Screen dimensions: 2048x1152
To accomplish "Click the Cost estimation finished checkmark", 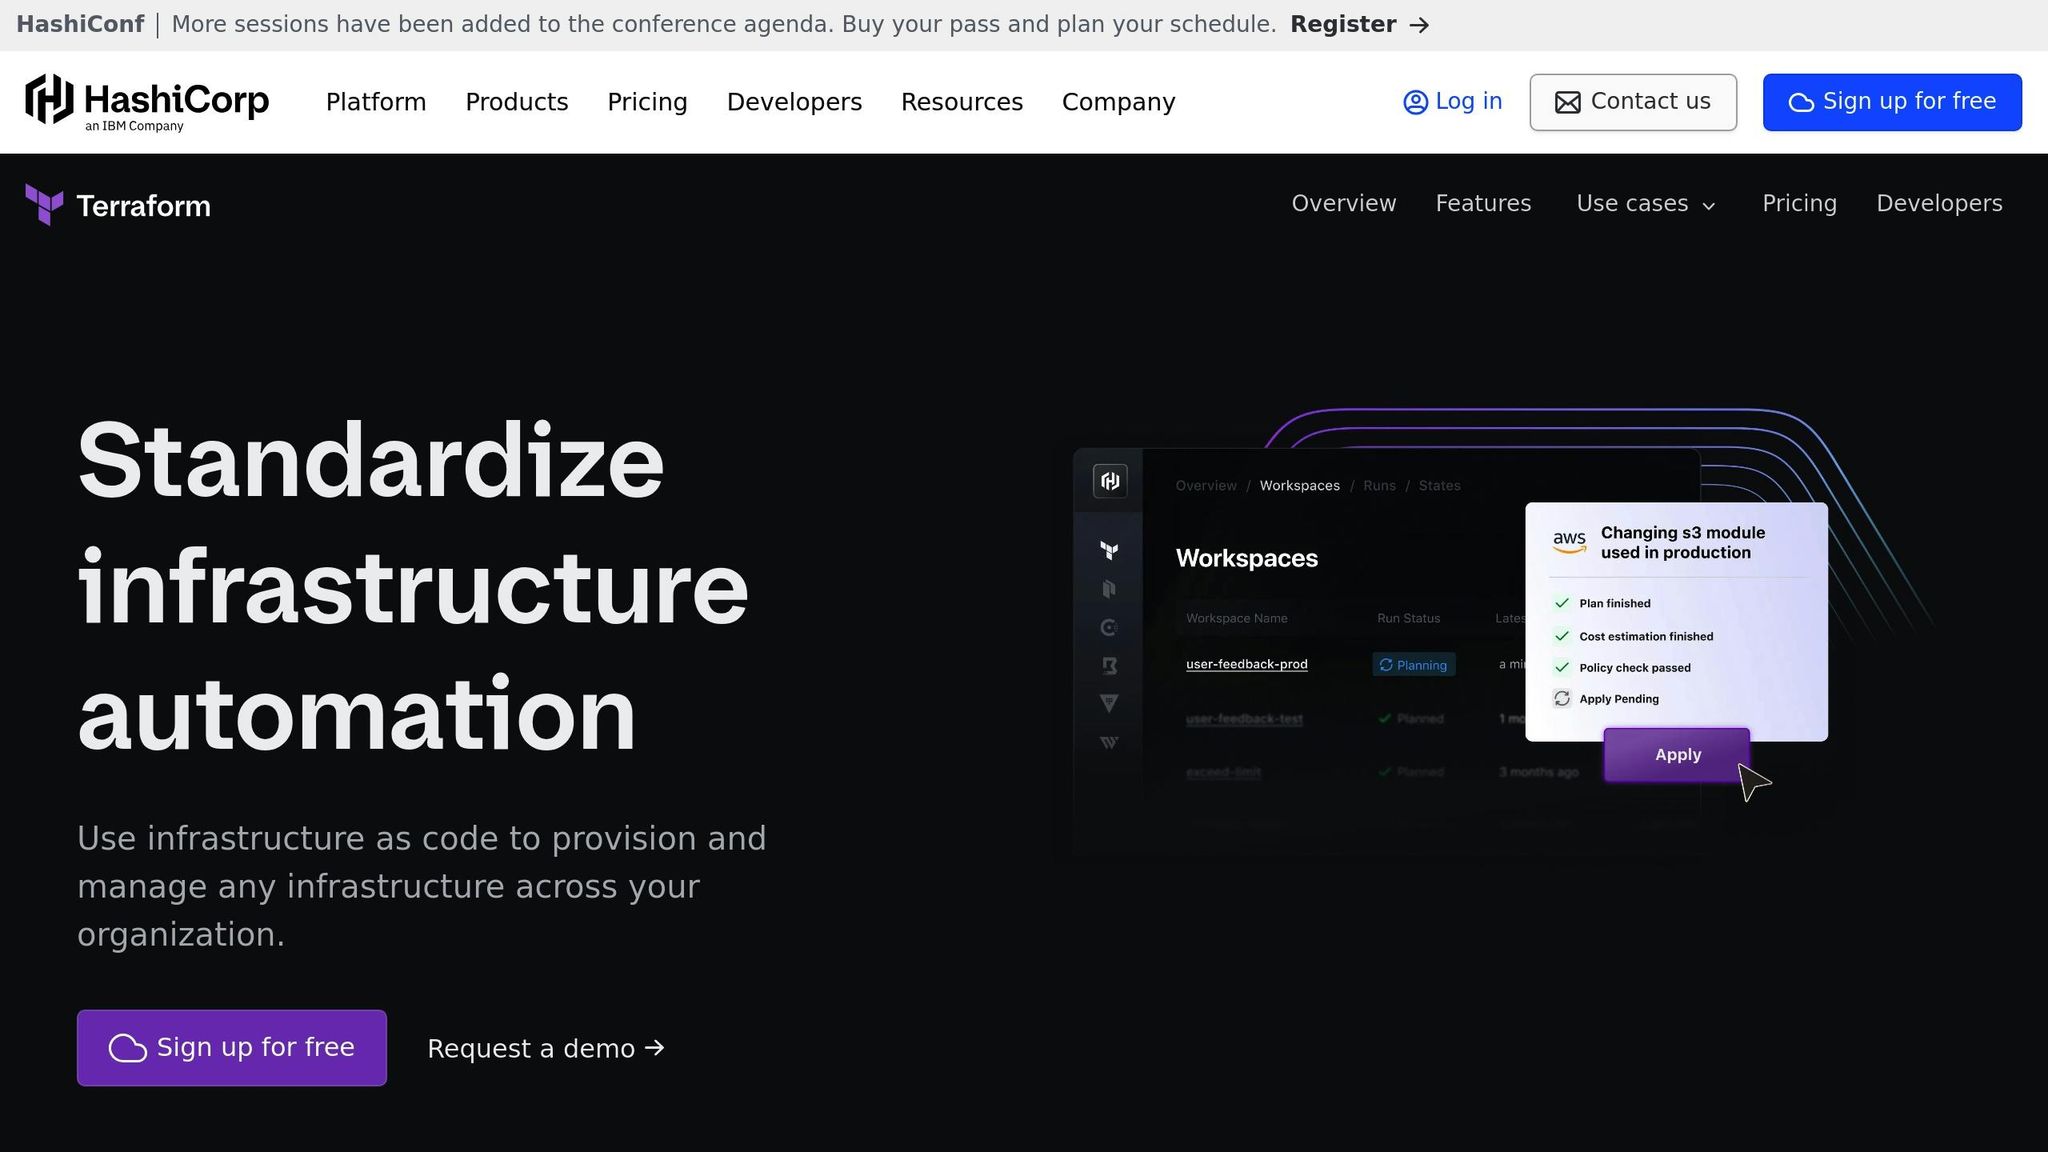I will click(x=1562, y=636).
